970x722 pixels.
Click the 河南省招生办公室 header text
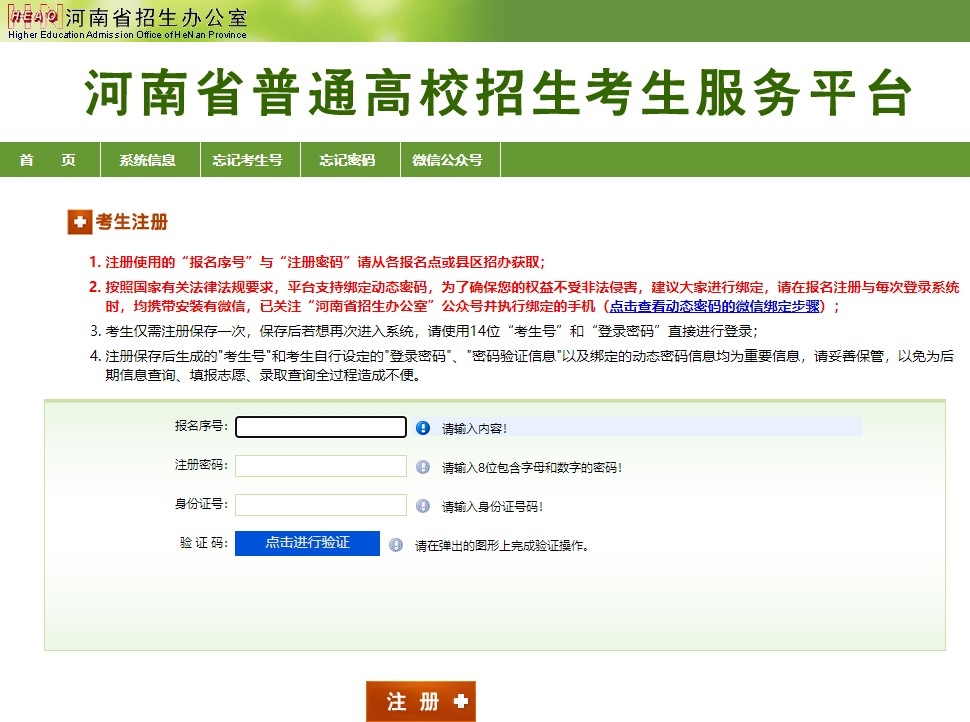click(x=155, y=17)
